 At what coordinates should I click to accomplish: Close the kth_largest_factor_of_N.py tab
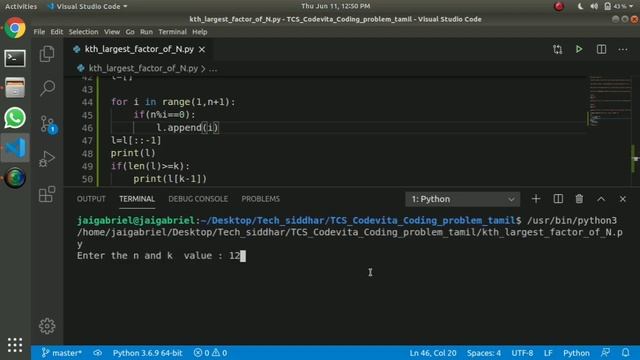pos(202,49)
